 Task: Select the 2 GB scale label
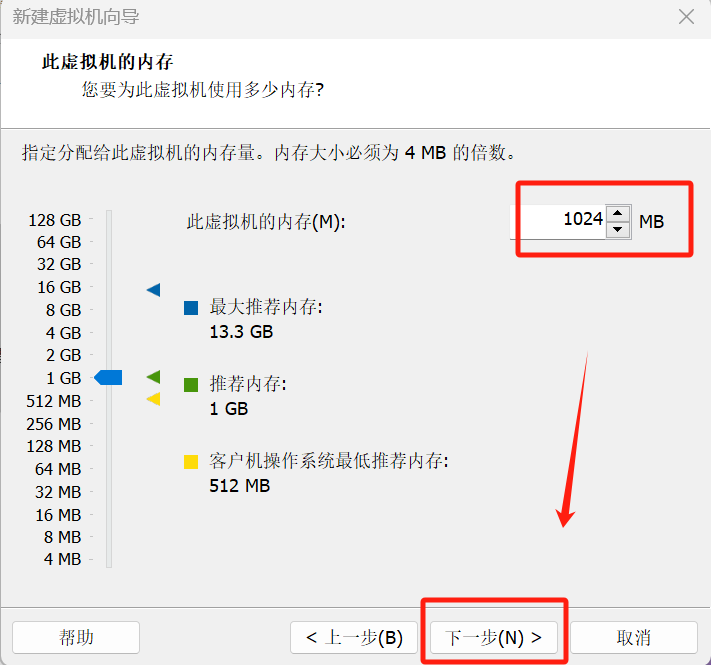click(63, 355)
